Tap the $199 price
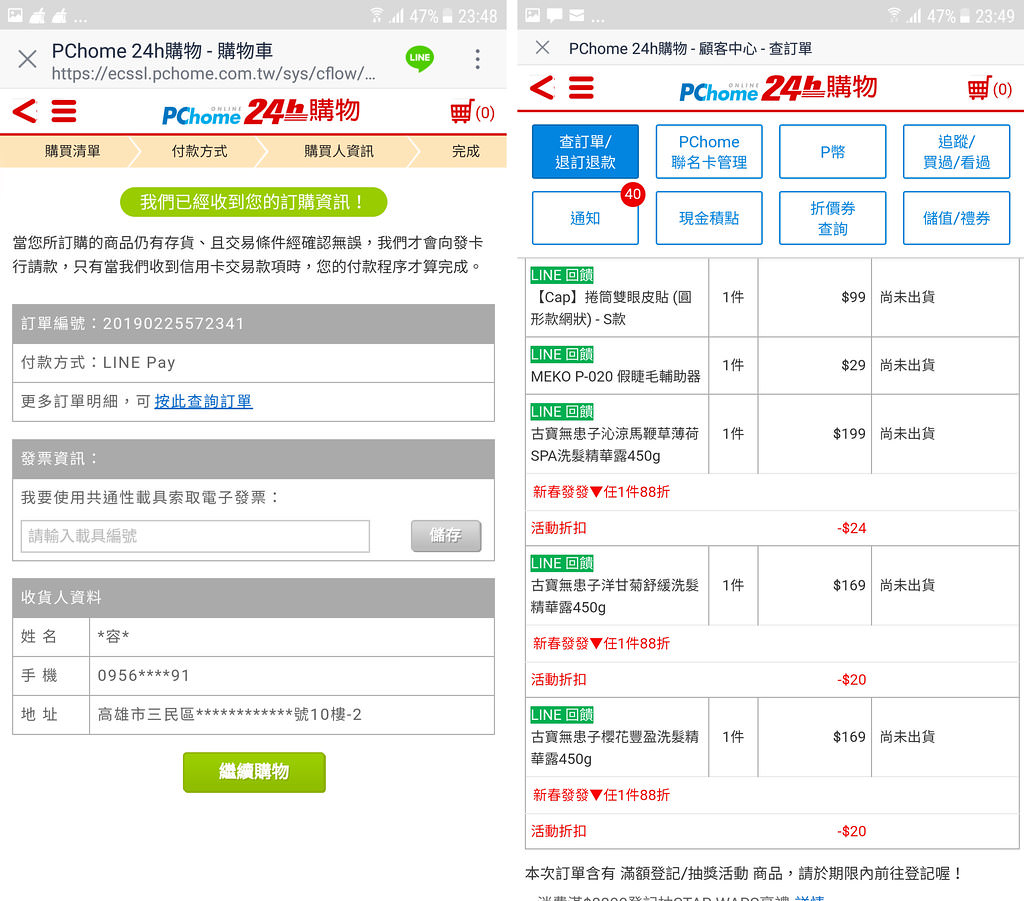 click(849, 434)
